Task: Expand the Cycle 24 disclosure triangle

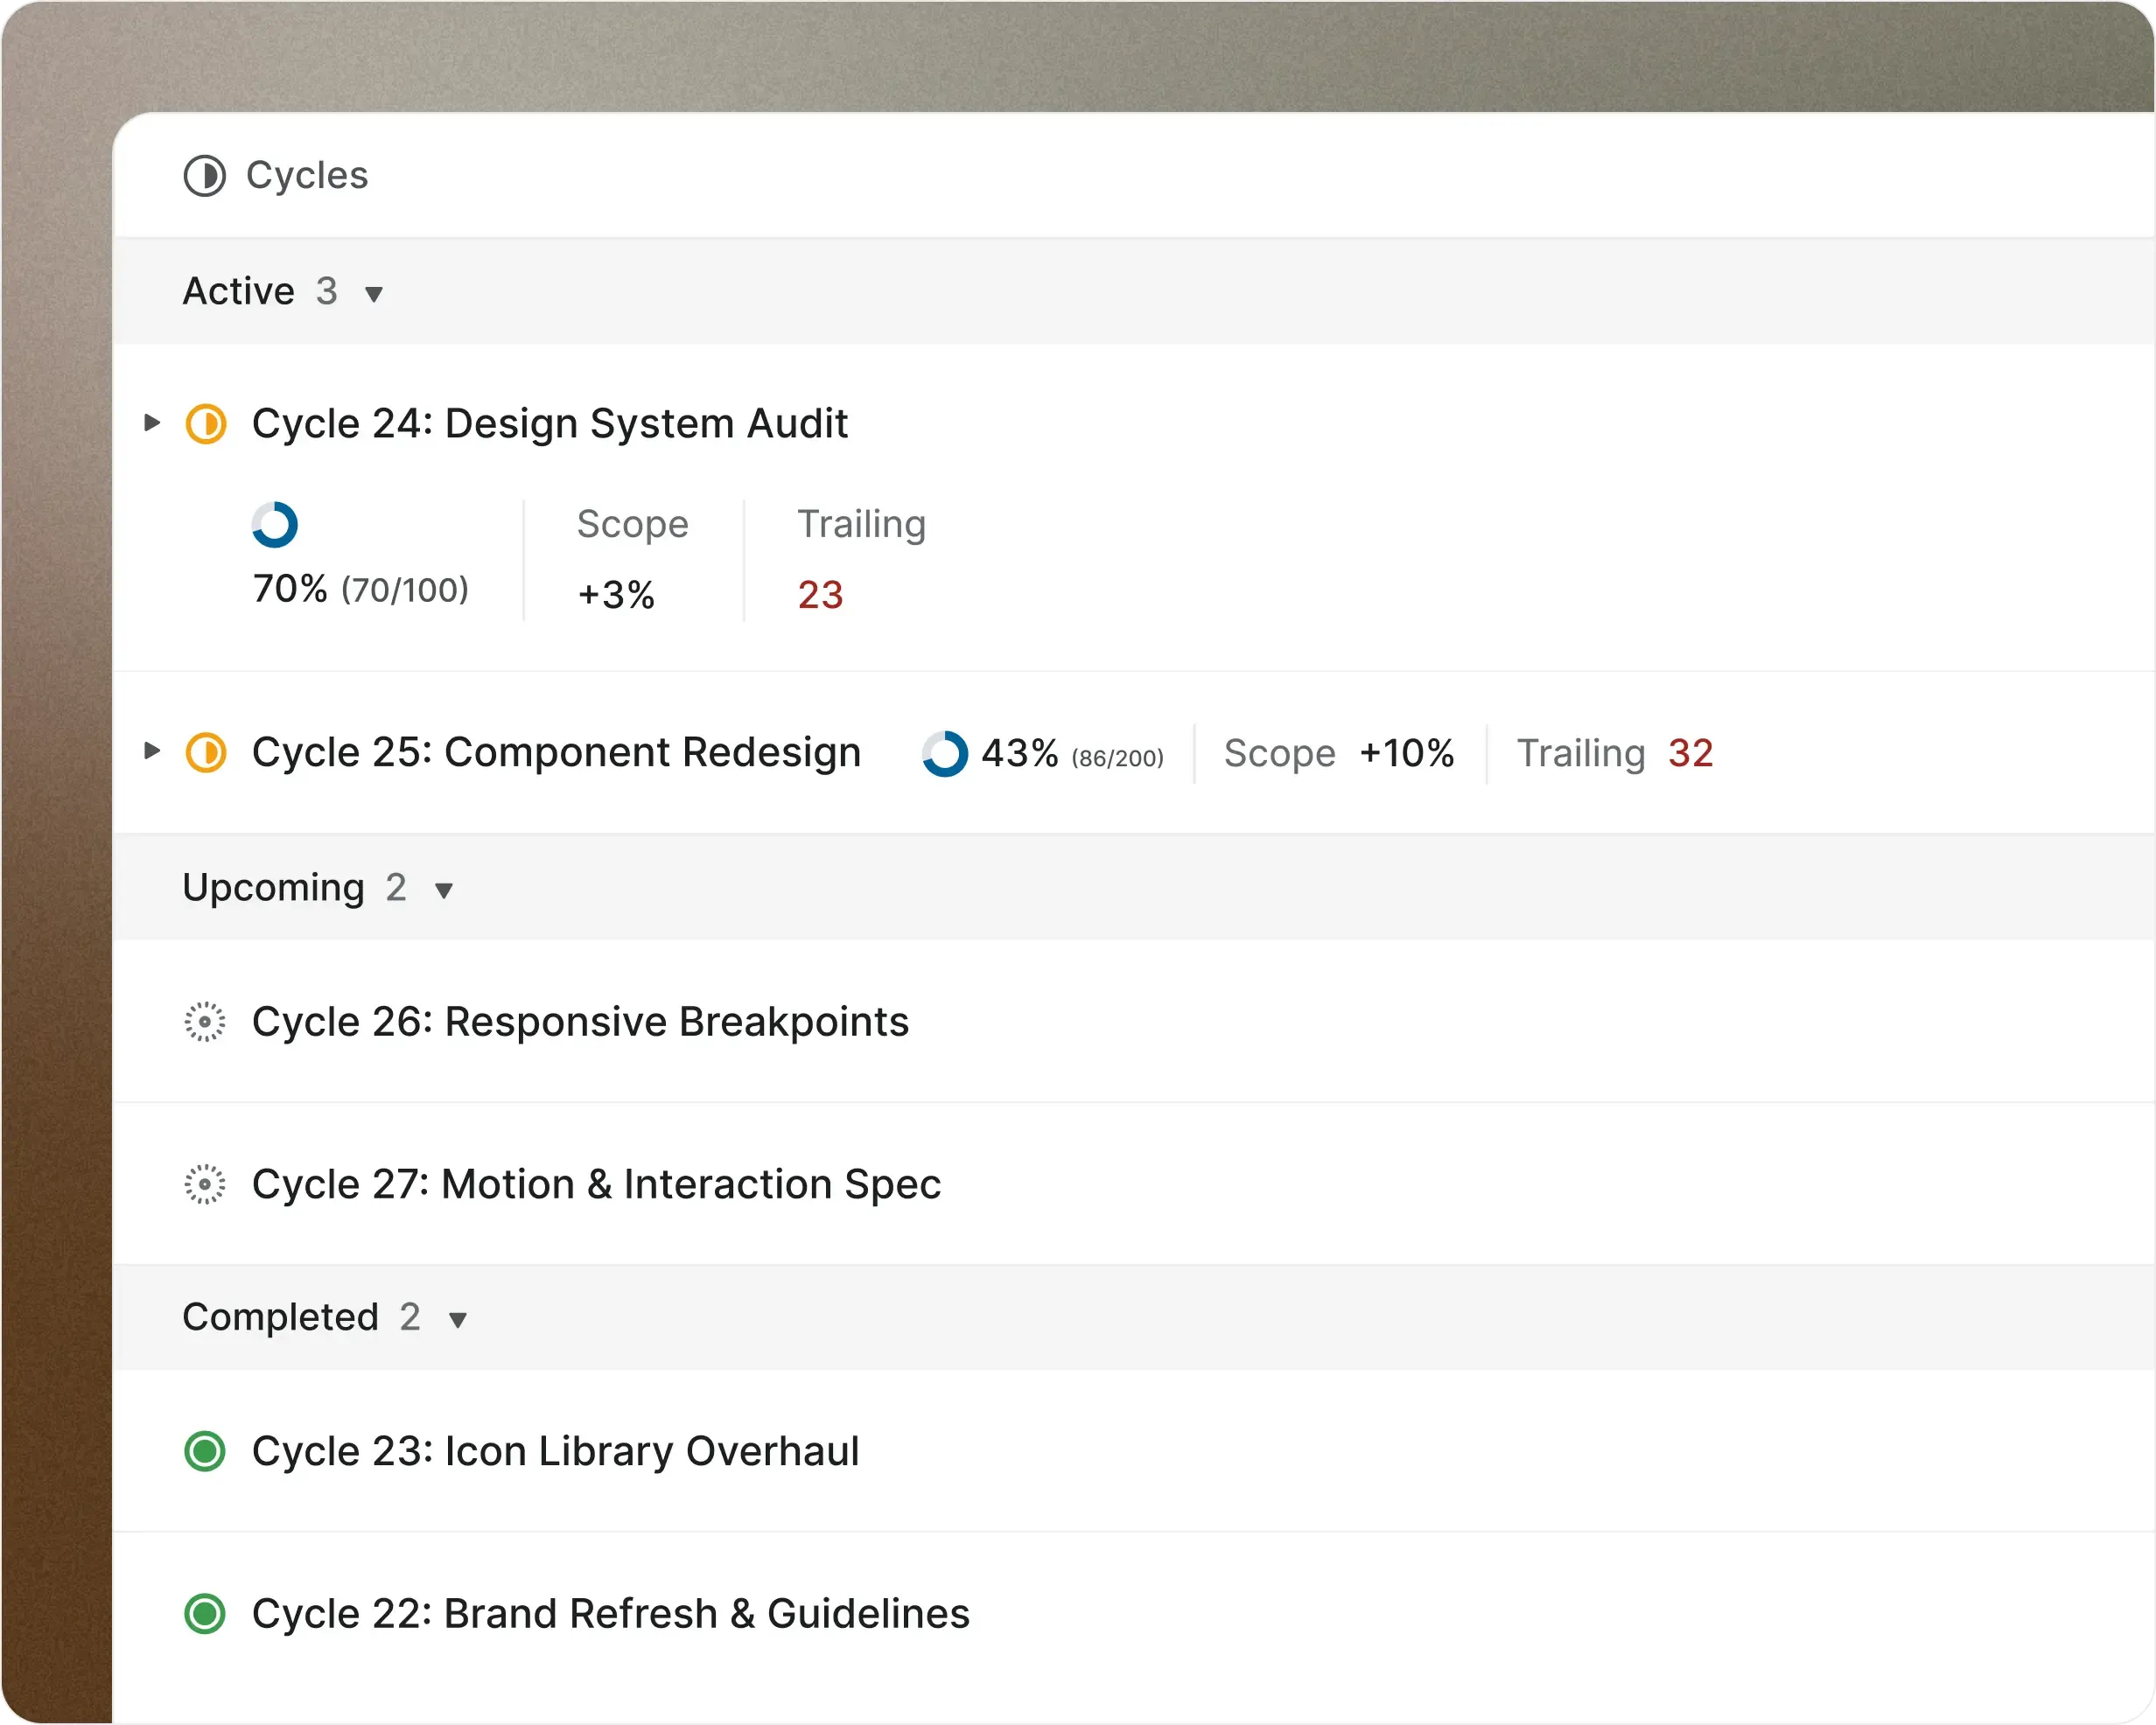Action: (x=152, y=423)
